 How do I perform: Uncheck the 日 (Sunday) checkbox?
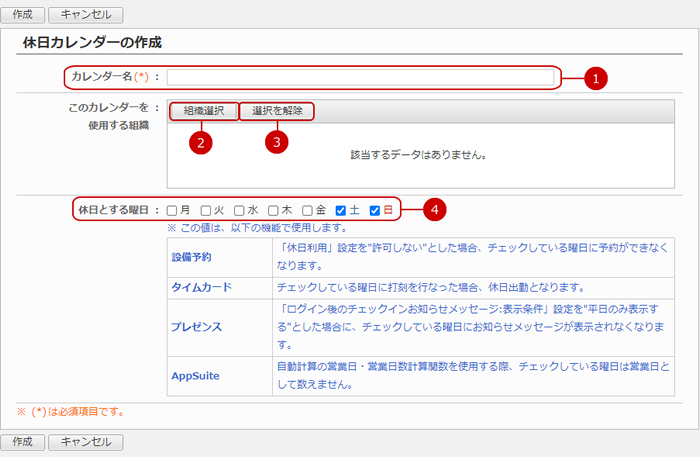click(375, 210)
